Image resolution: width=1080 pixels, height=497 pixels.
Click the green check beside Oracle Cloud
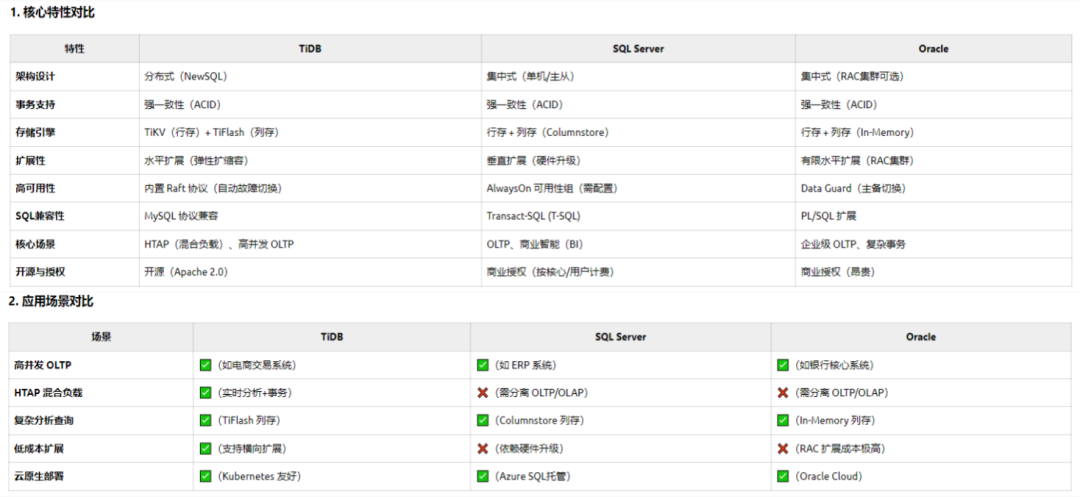click(x=782, y=476)
